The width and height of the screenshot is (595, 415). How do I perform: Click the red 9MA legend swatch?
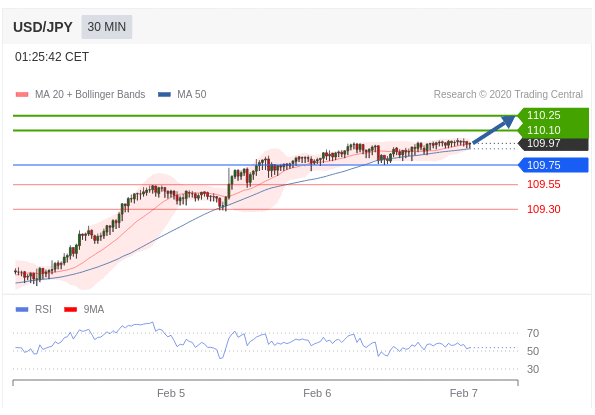click(x=71, y=310)
